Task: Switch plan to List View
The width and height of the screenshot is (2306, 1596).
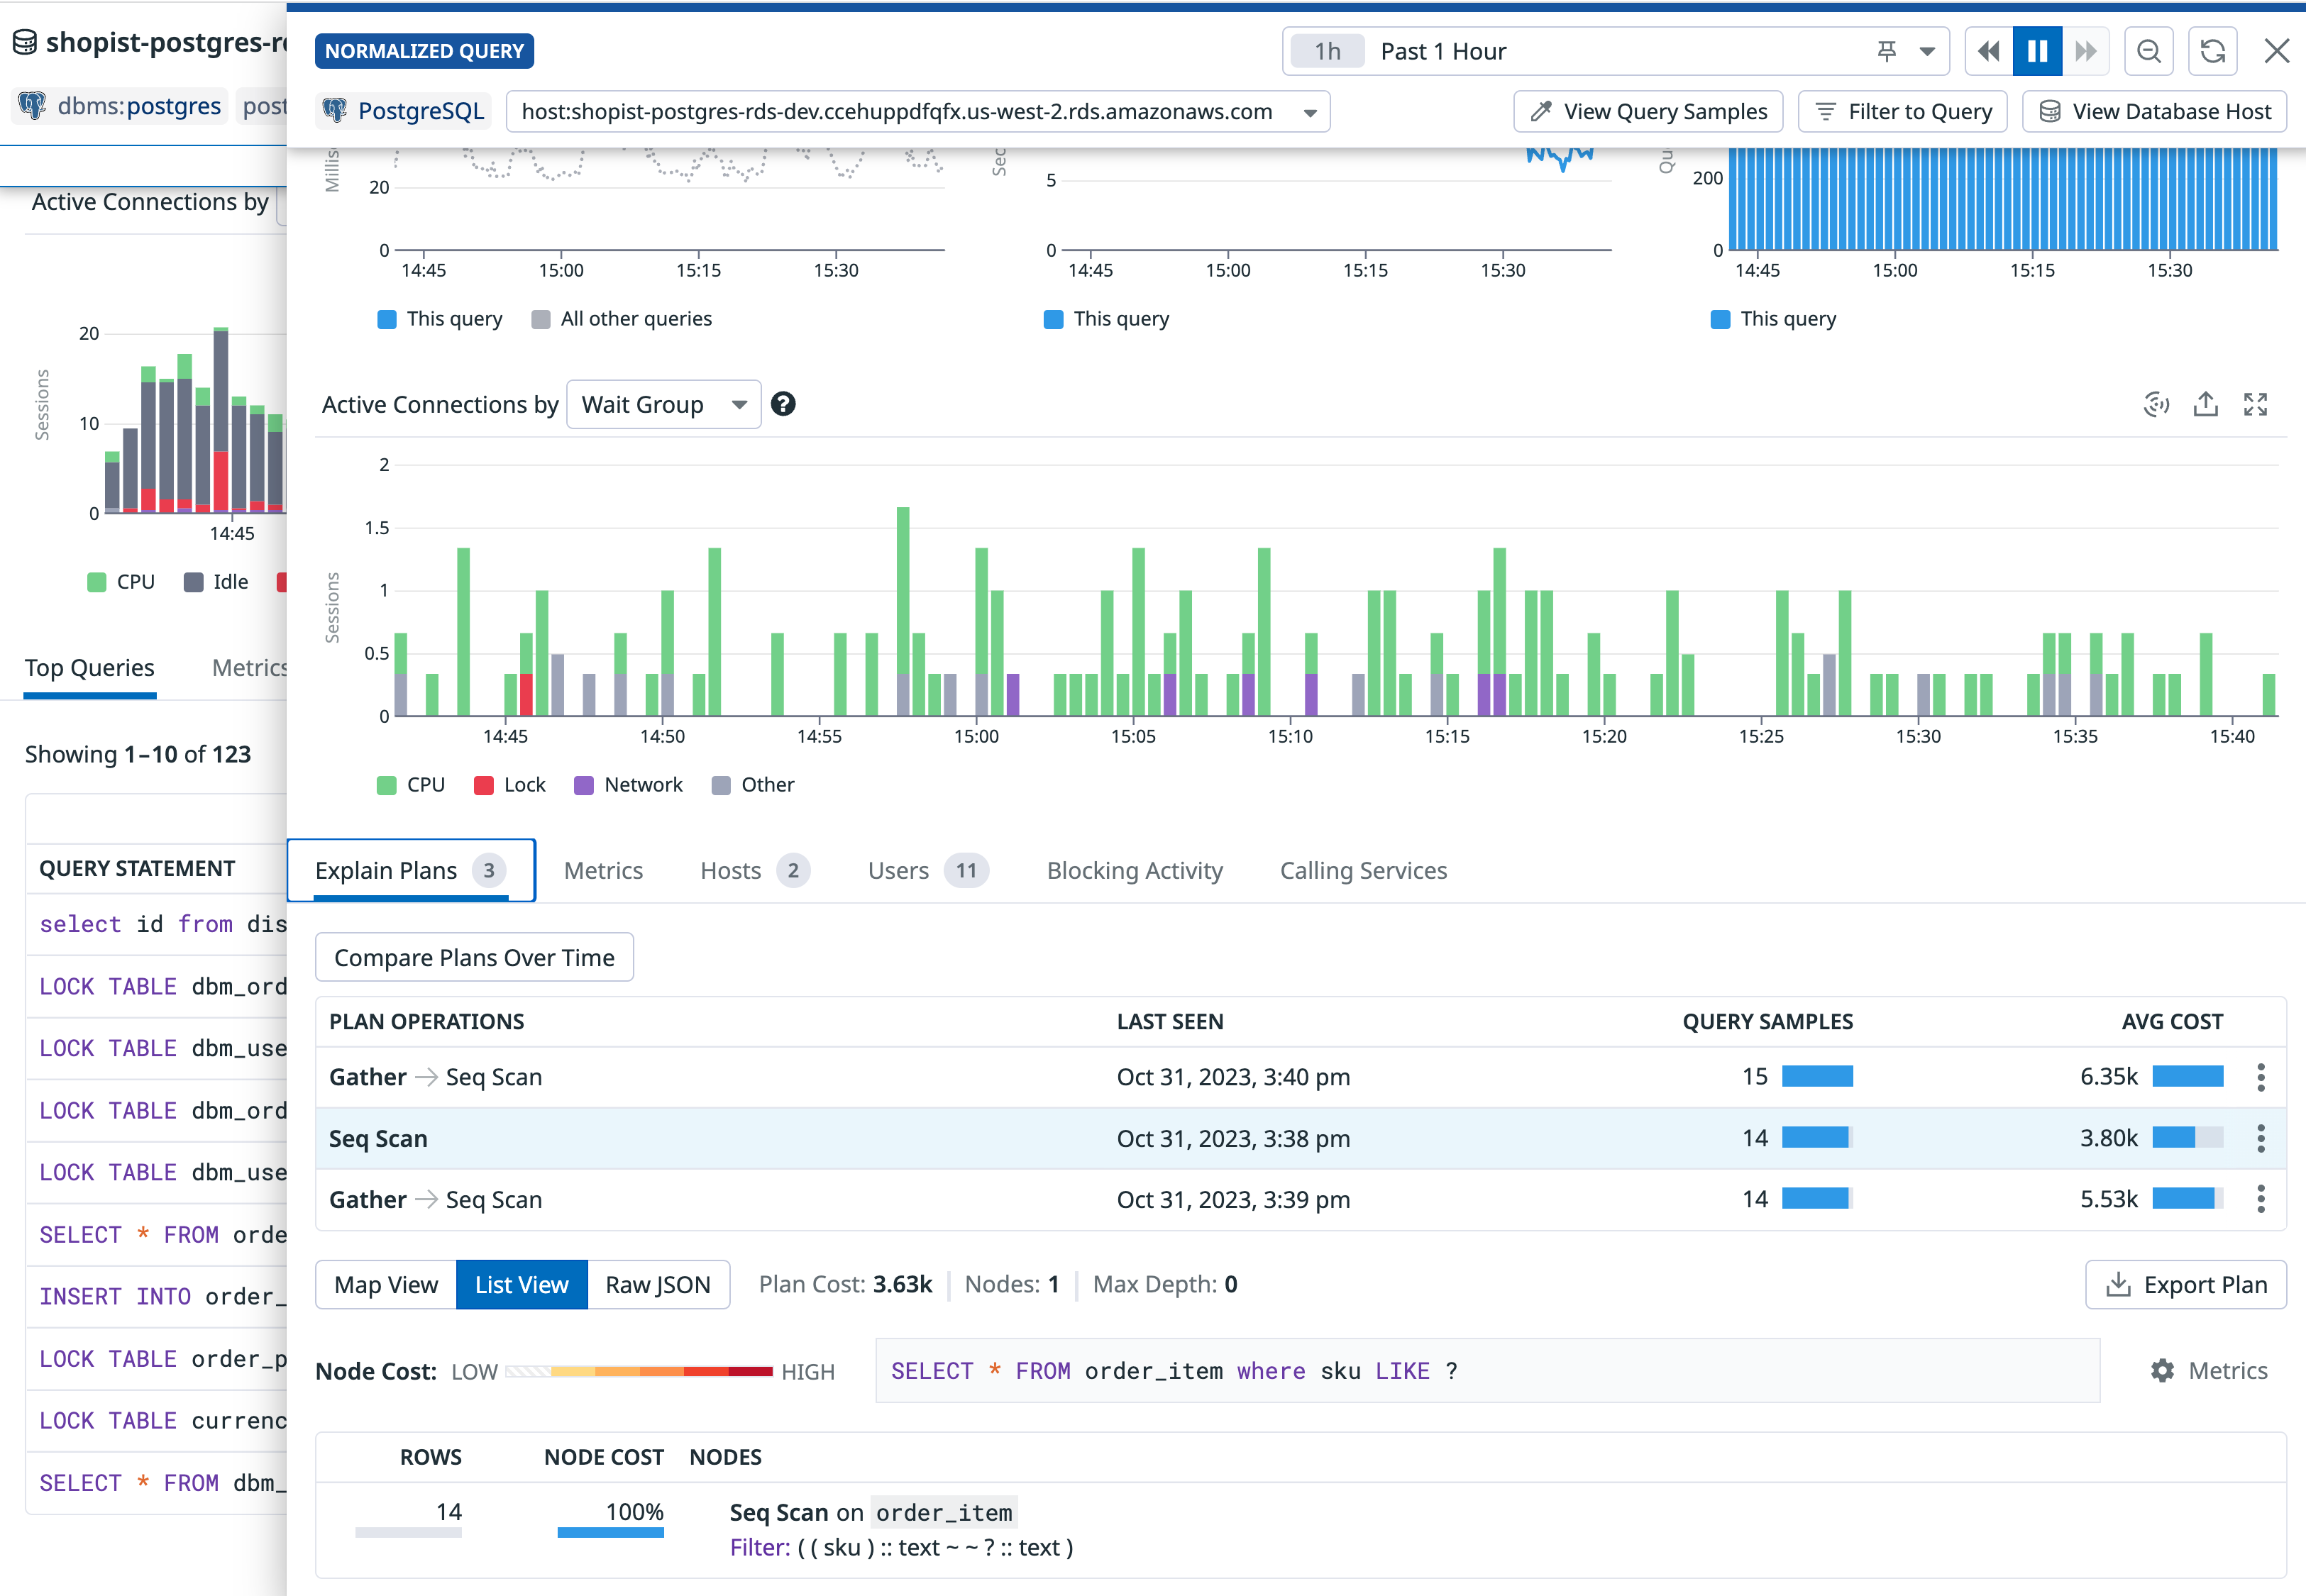Action: (x=521, y=1285)
